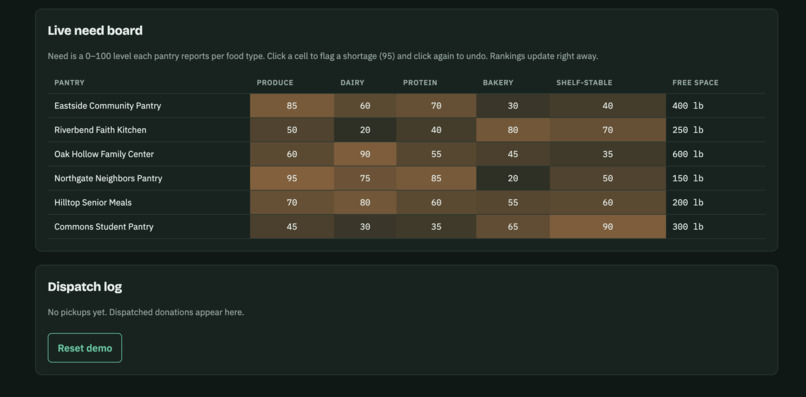Flag Riverbend Faith Kitchen produce cell 50

(x=292, y=130)
